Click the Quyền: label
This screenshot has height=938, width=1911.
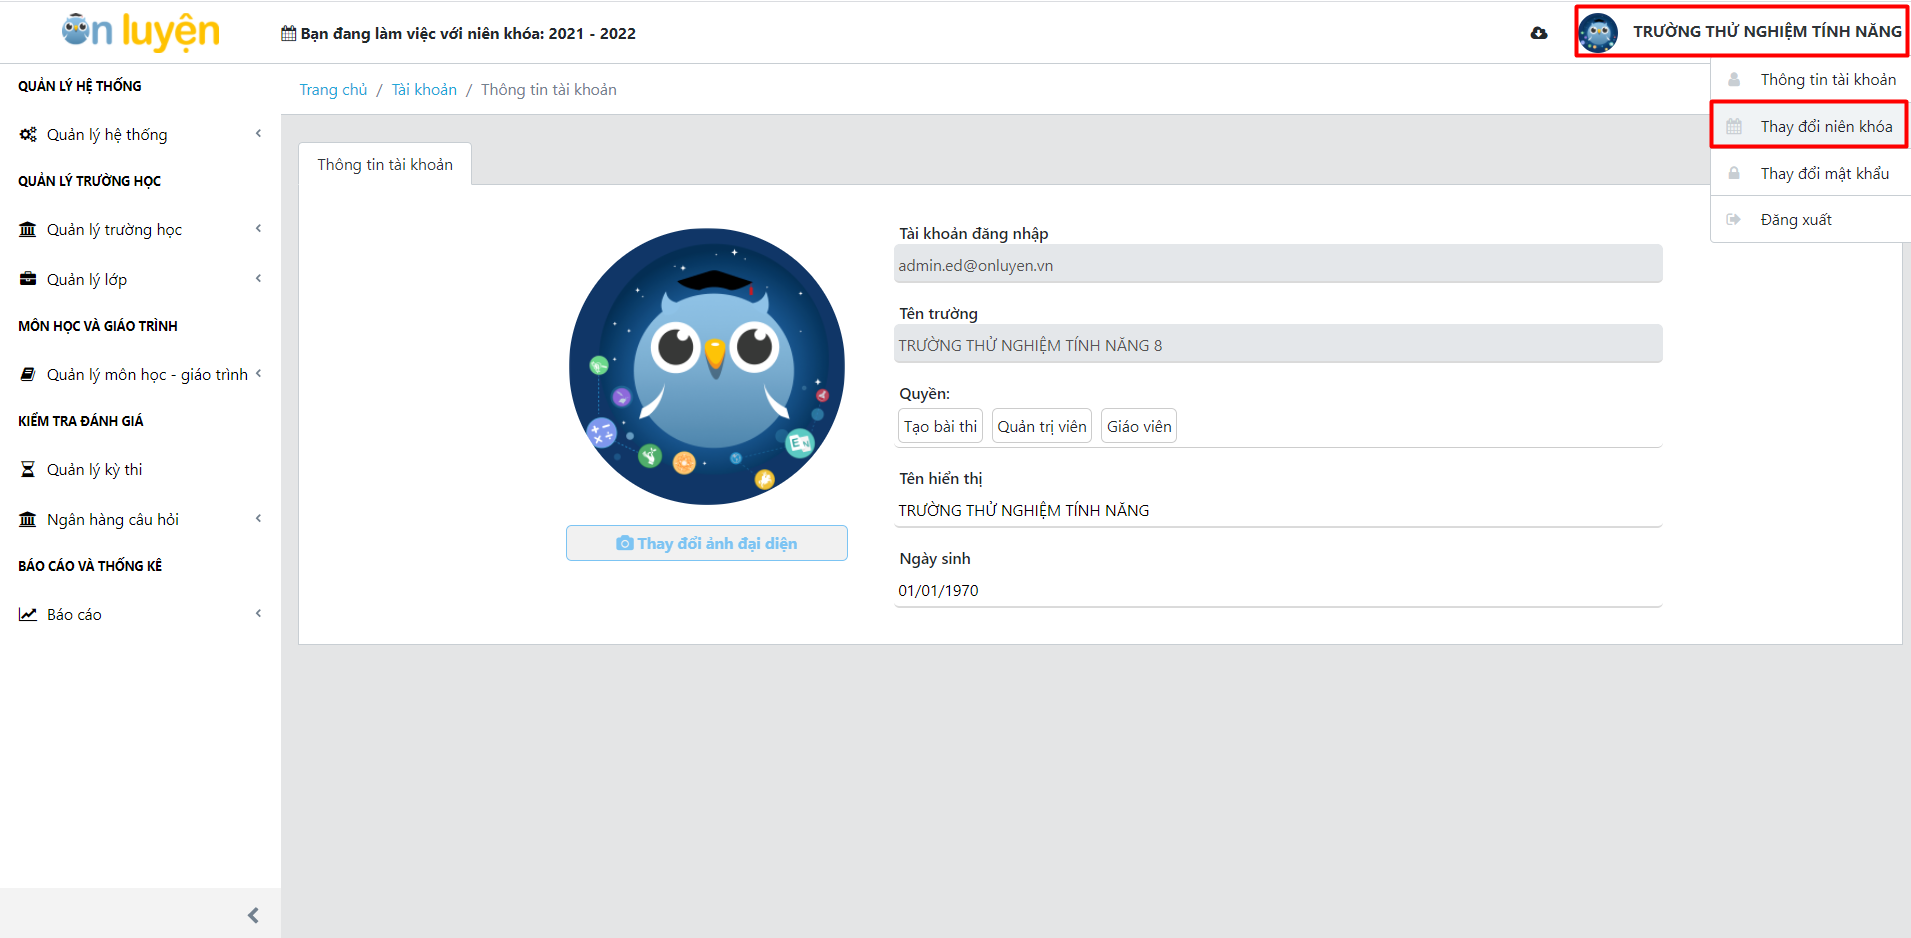pos(924,394)
